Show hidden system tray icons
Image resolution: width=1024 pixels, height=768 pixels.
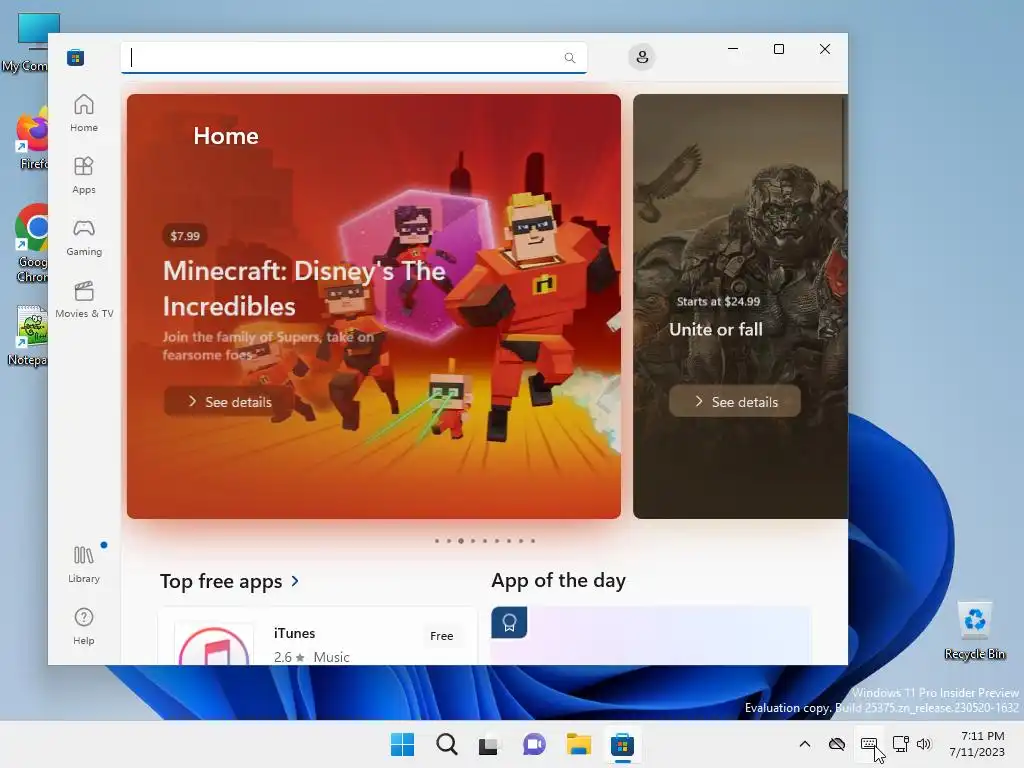pyautogui.click(x=805, y=744)
